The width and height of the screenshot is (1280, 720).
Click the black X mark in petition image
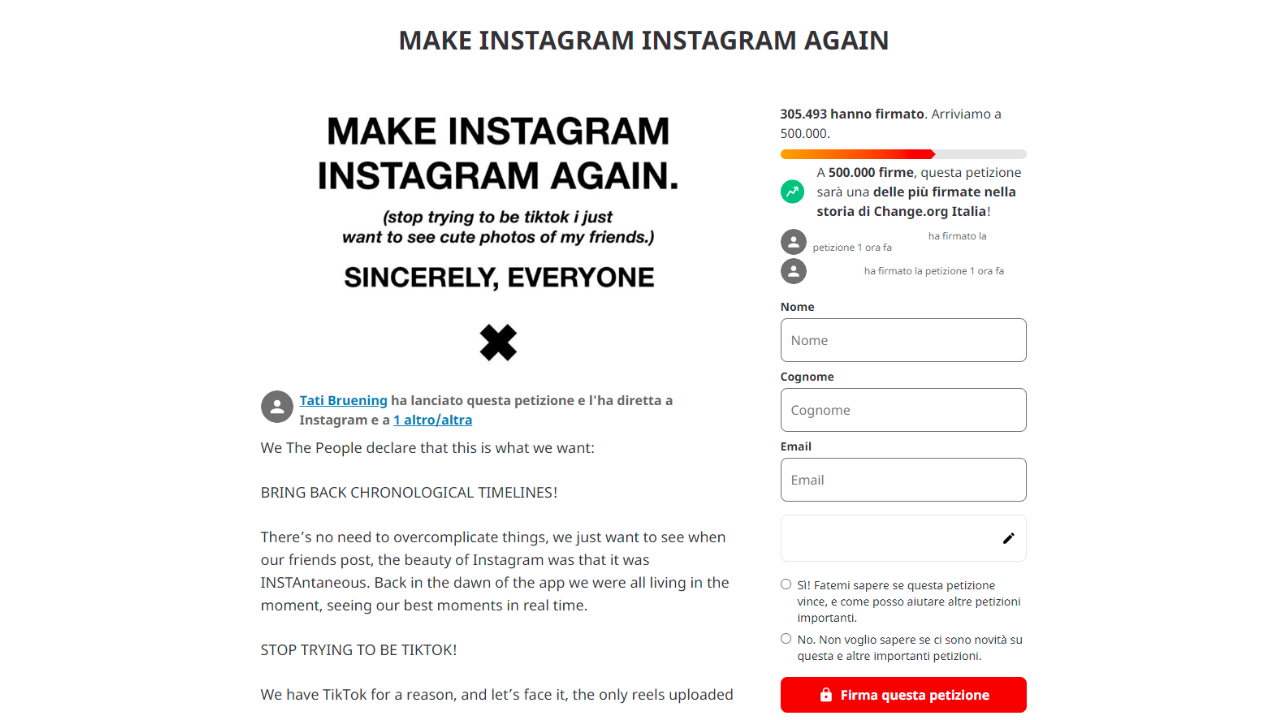[498, 343]
